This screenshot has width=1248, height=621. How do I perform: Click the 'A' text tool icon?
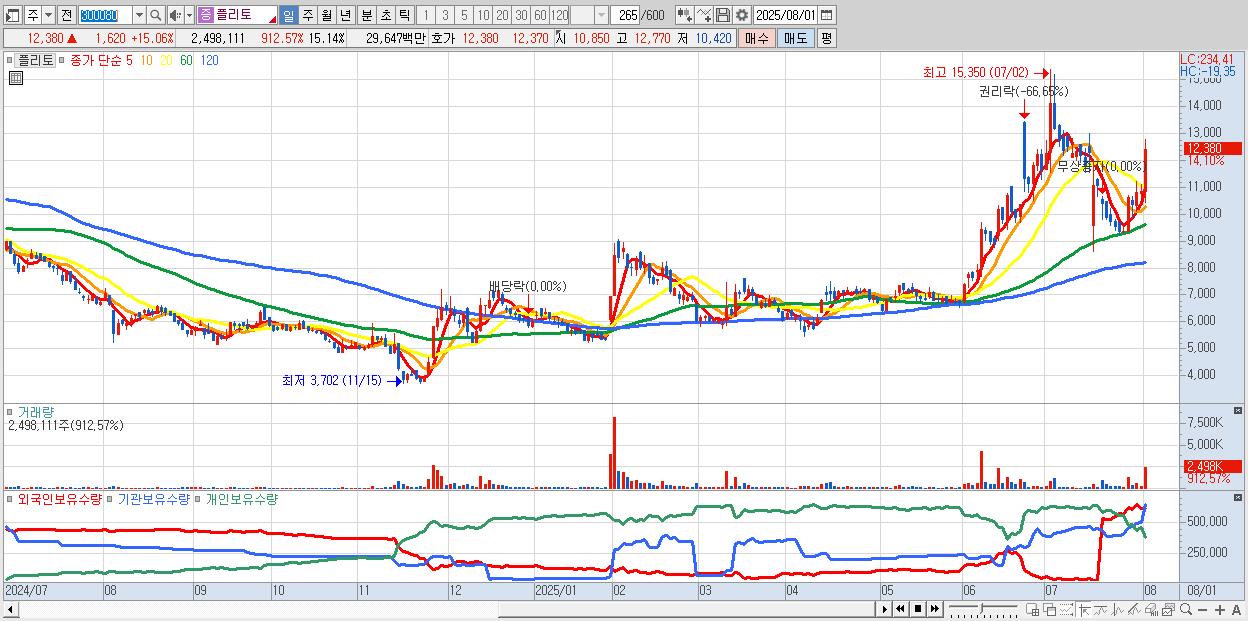coord(1236,610)
